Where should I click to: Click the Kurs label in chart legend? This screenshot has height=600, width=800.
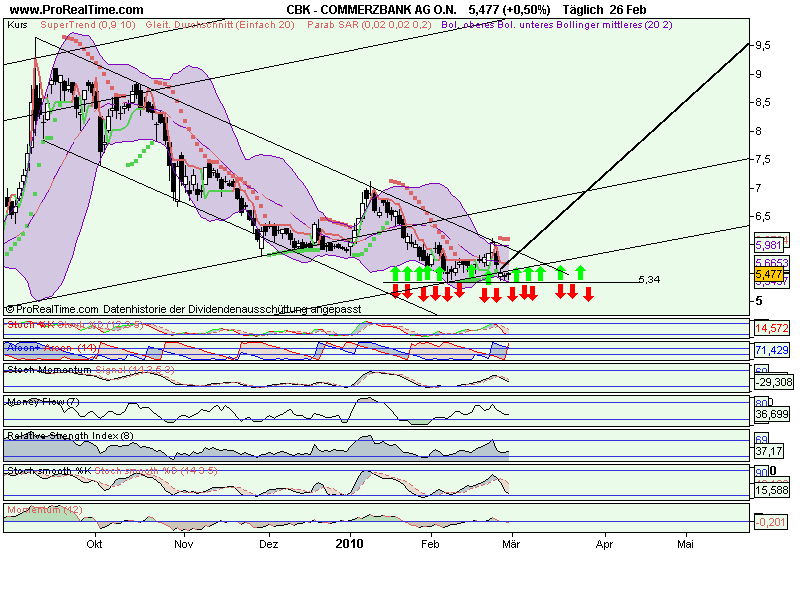coord(17,24)
